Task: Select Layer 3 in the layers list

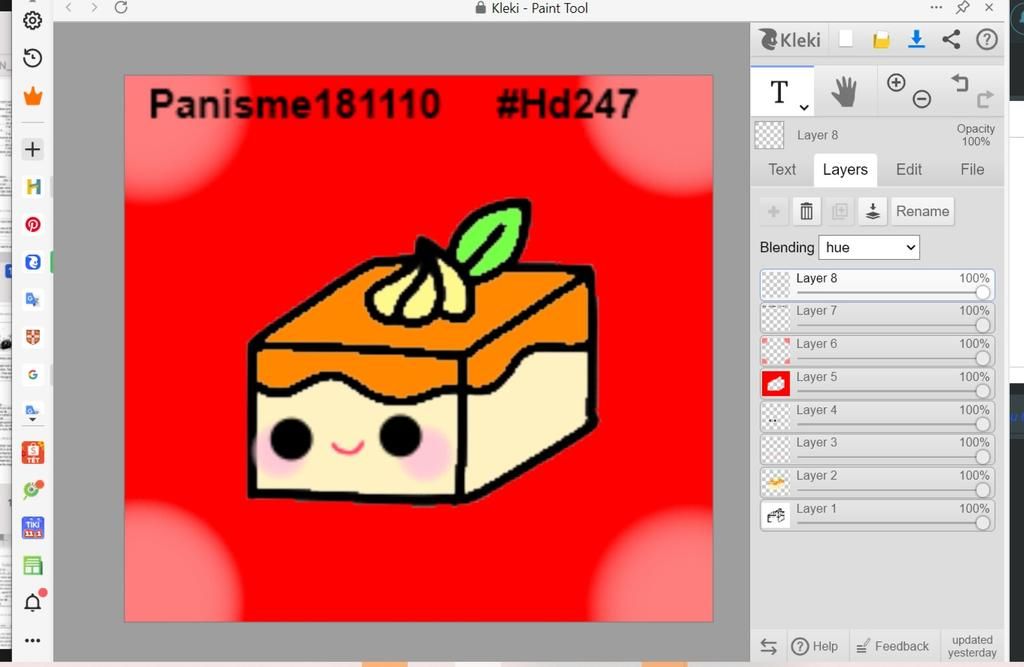Action: (877, 449)
